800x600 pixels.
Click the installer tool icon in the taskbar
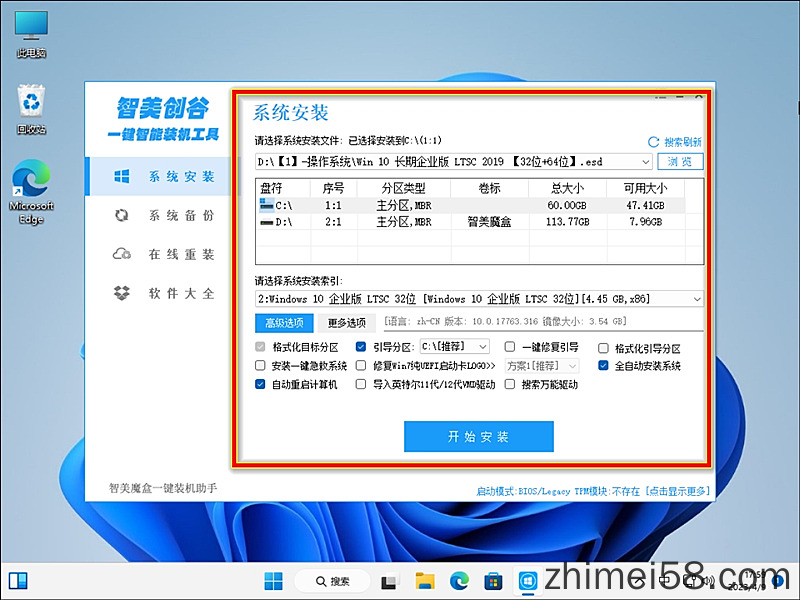tap(528, 581)
